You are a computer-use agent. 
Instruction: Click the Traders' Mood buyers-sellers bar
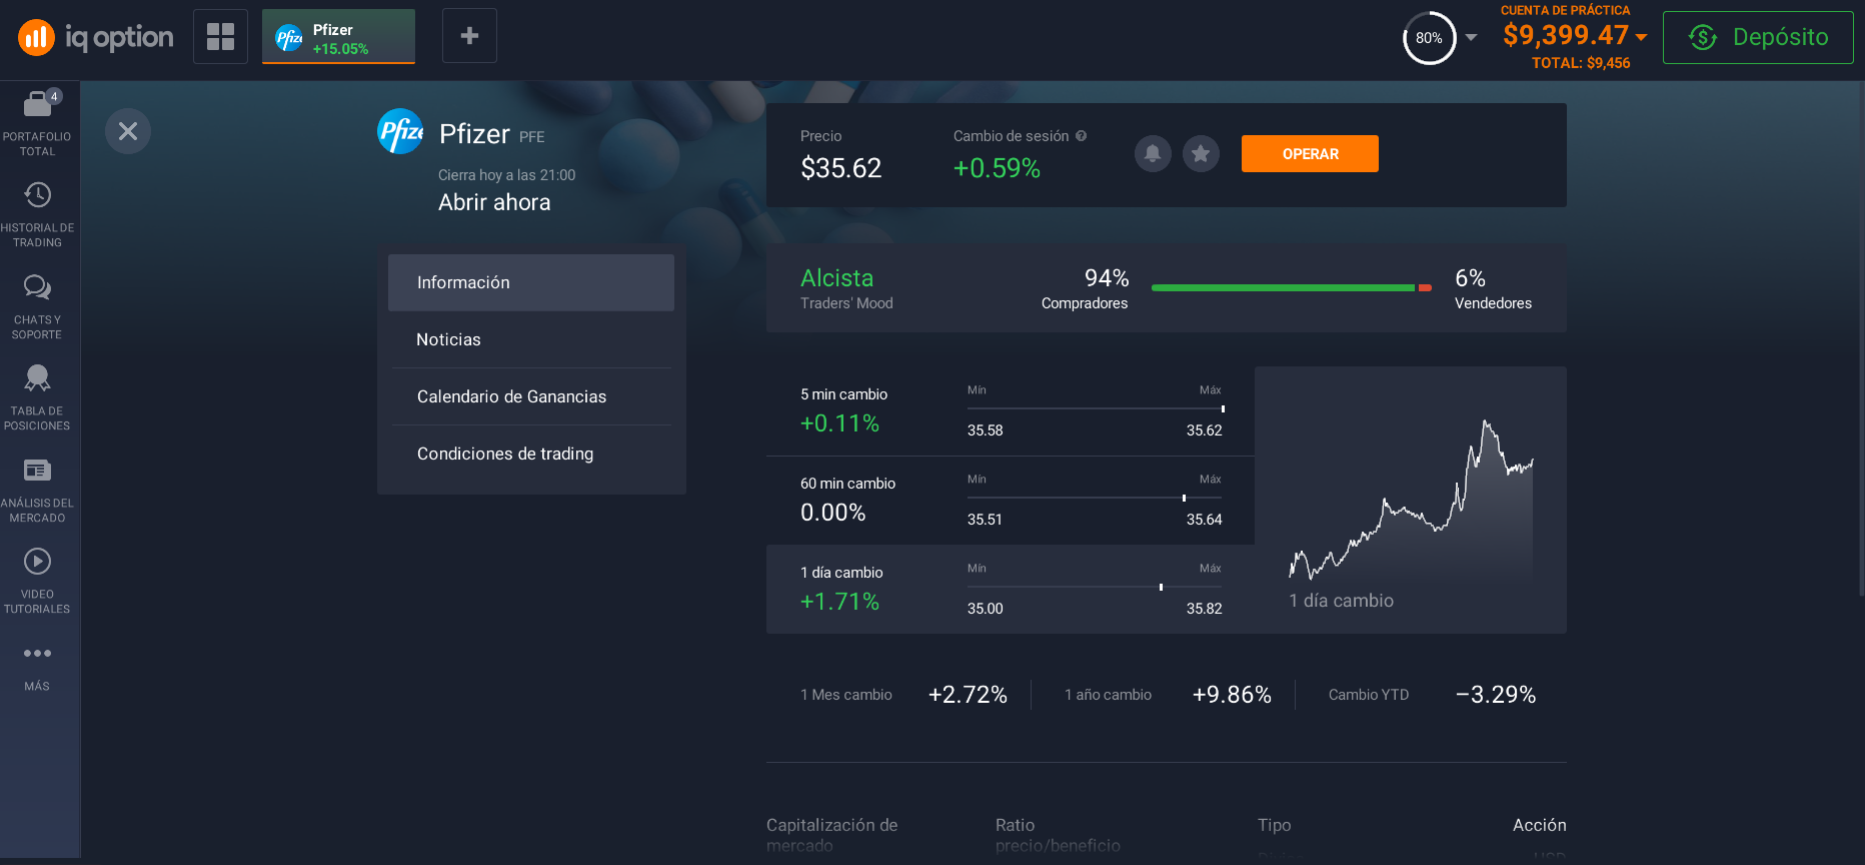1292,288
